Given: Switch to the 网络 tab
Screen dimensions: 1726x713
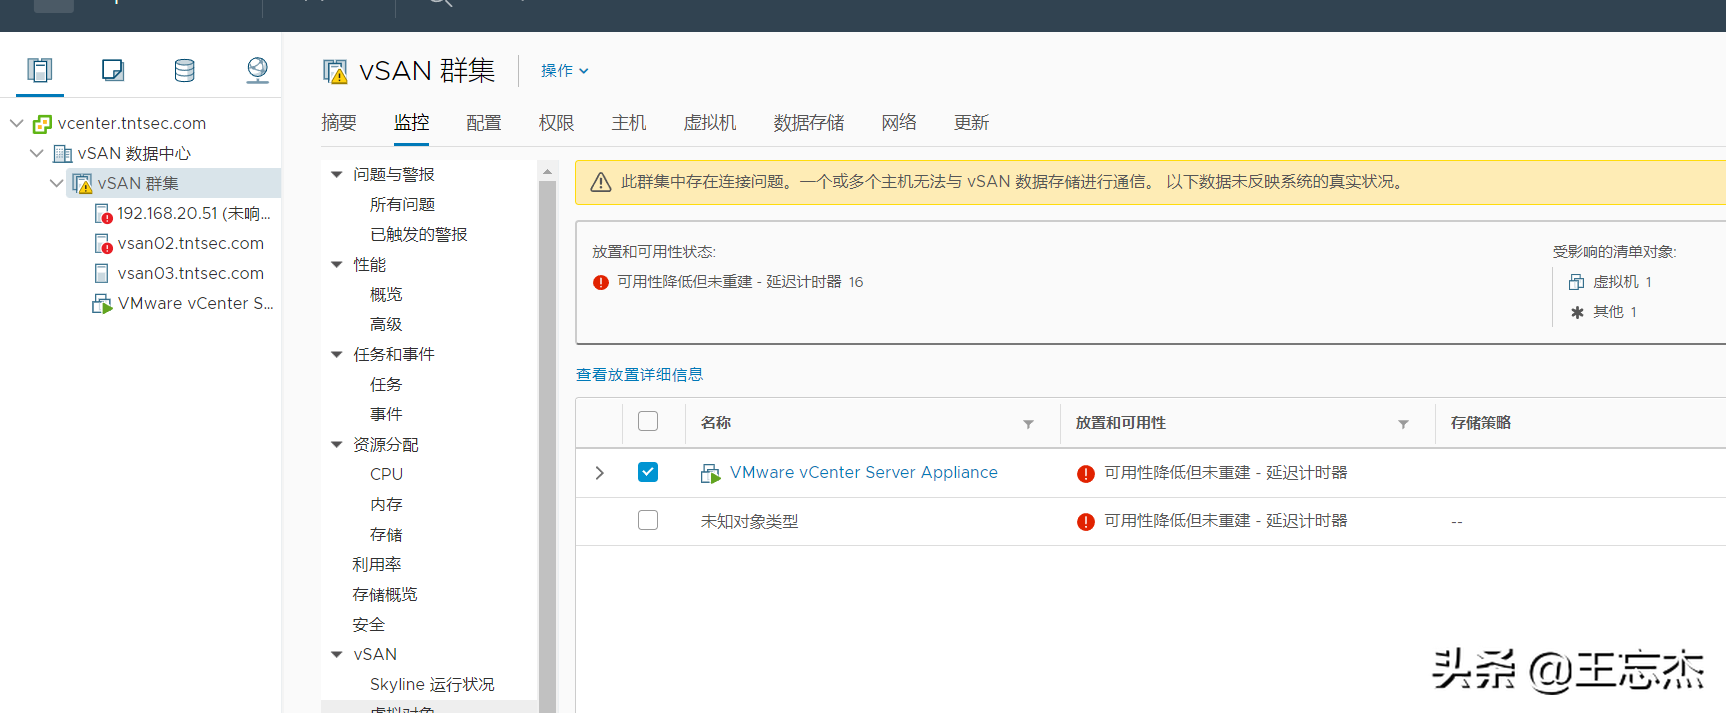Looking at the screenshot, I should click(x=899, y=123).
